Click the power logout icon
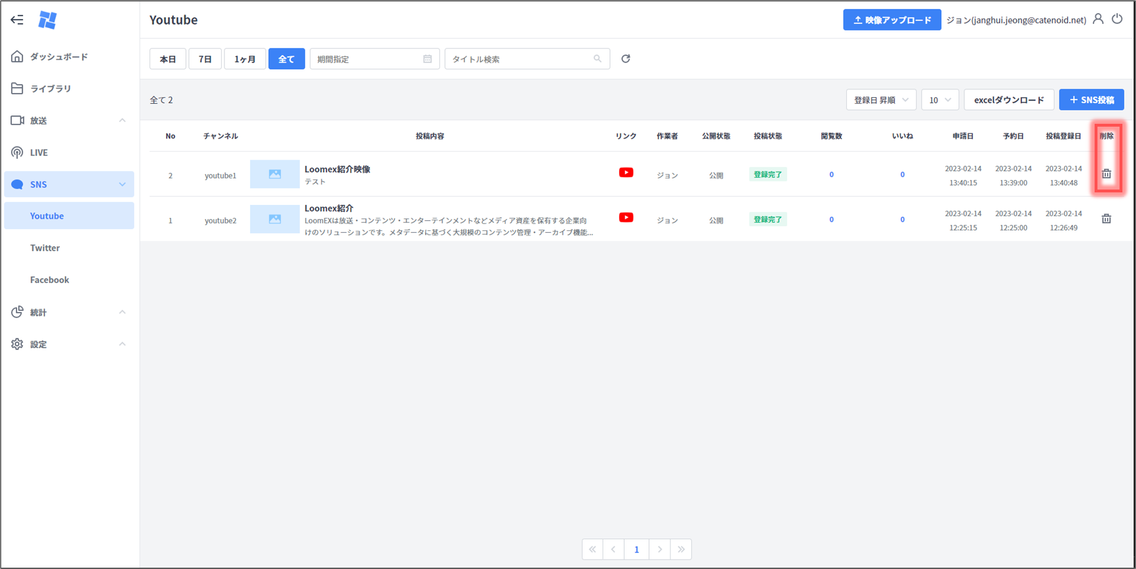Screen dimensions: 1136x569 (x=1117, y=19)
